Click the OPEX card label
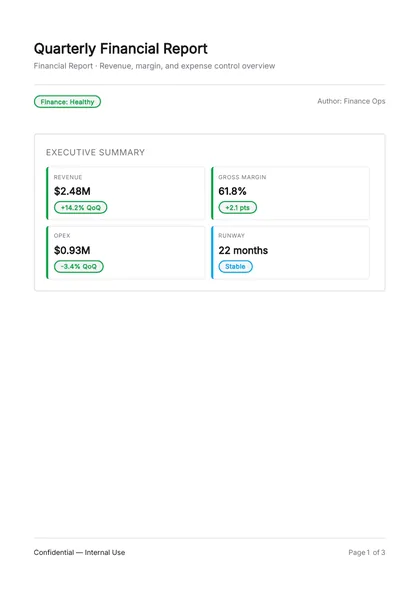 (62, 235)
